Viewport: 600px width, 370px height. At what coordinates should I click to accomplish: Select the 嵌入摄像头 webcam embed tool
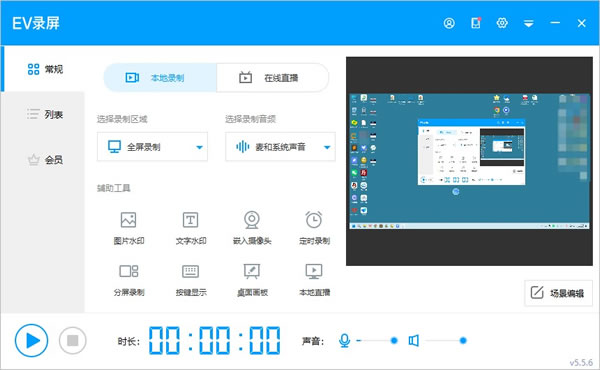(252, 228)
